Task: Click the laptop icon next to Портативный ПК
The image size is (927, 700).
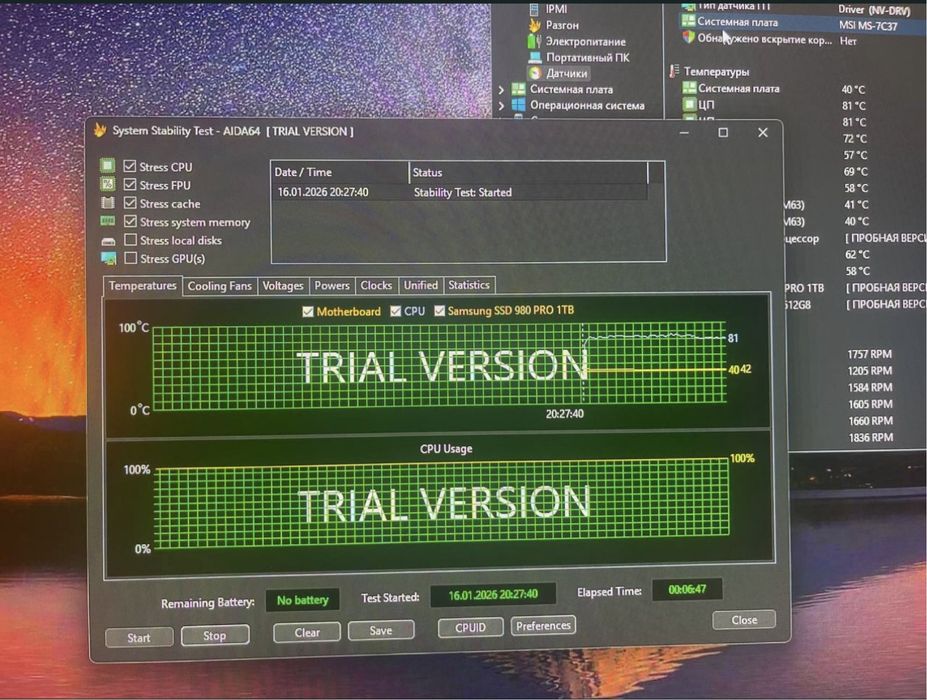Action: point(534,57)
